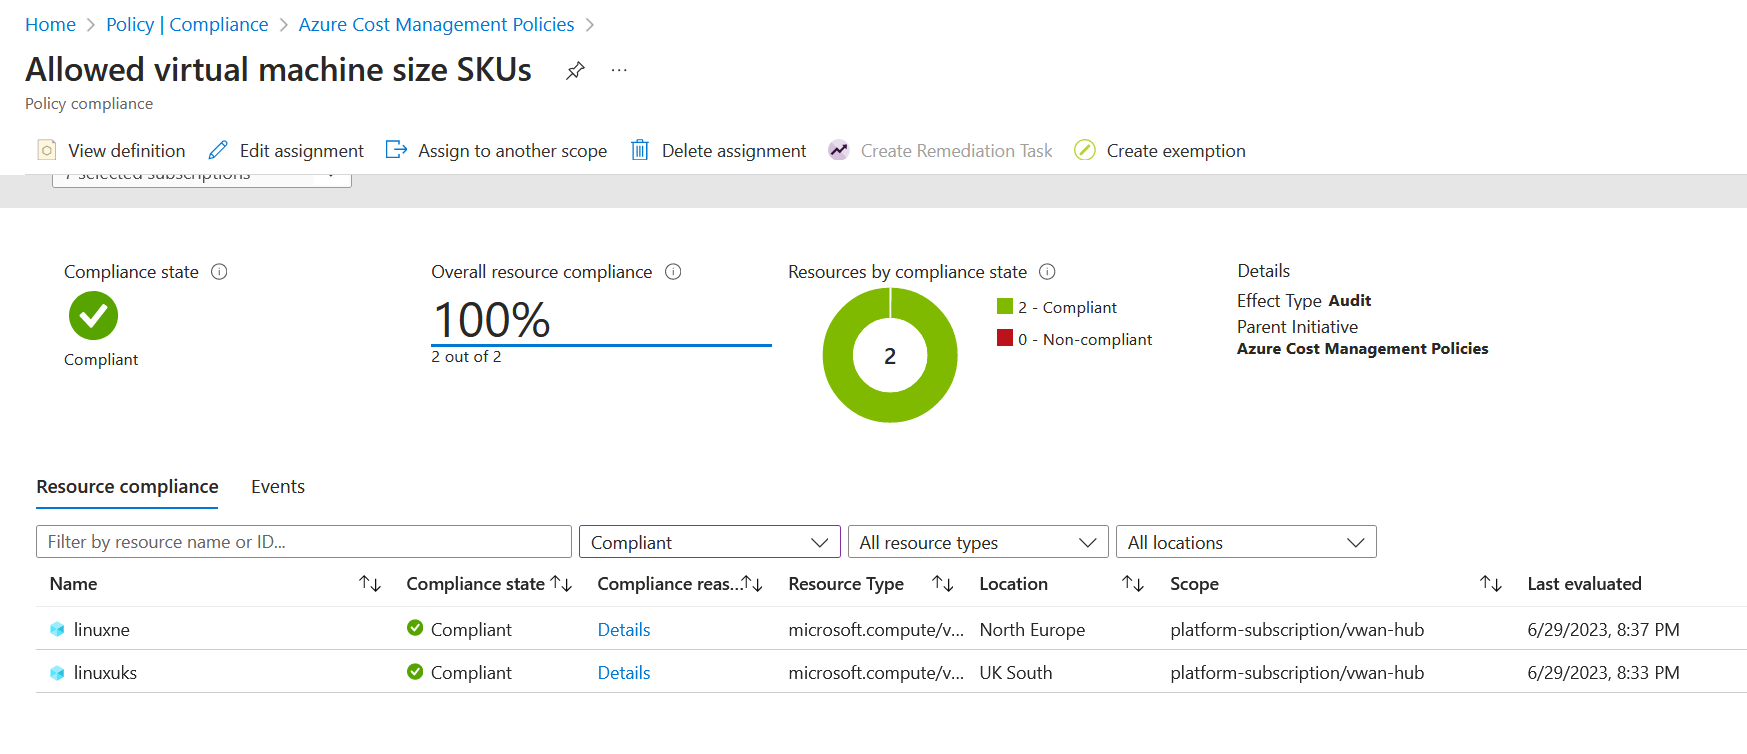This screenshot has width=1747, height=754.
Task: Go to Azure Cost Management Policies breadcrumb
Action: (x=436, y=25)
